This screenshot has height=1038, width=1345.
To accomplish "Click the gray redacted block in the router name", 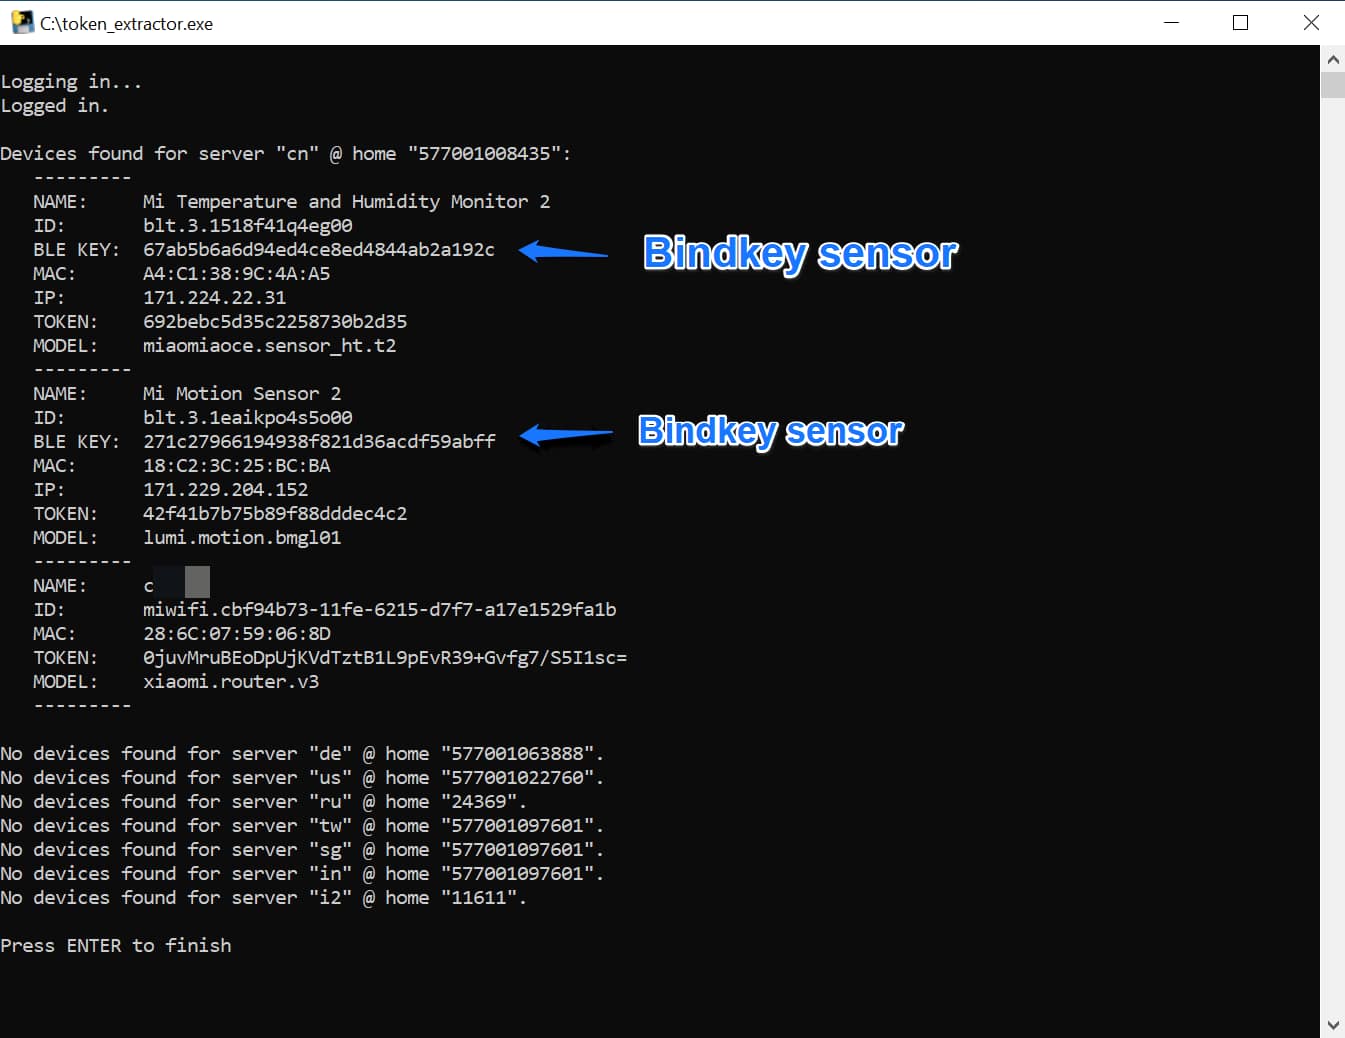I will (197, 582).
